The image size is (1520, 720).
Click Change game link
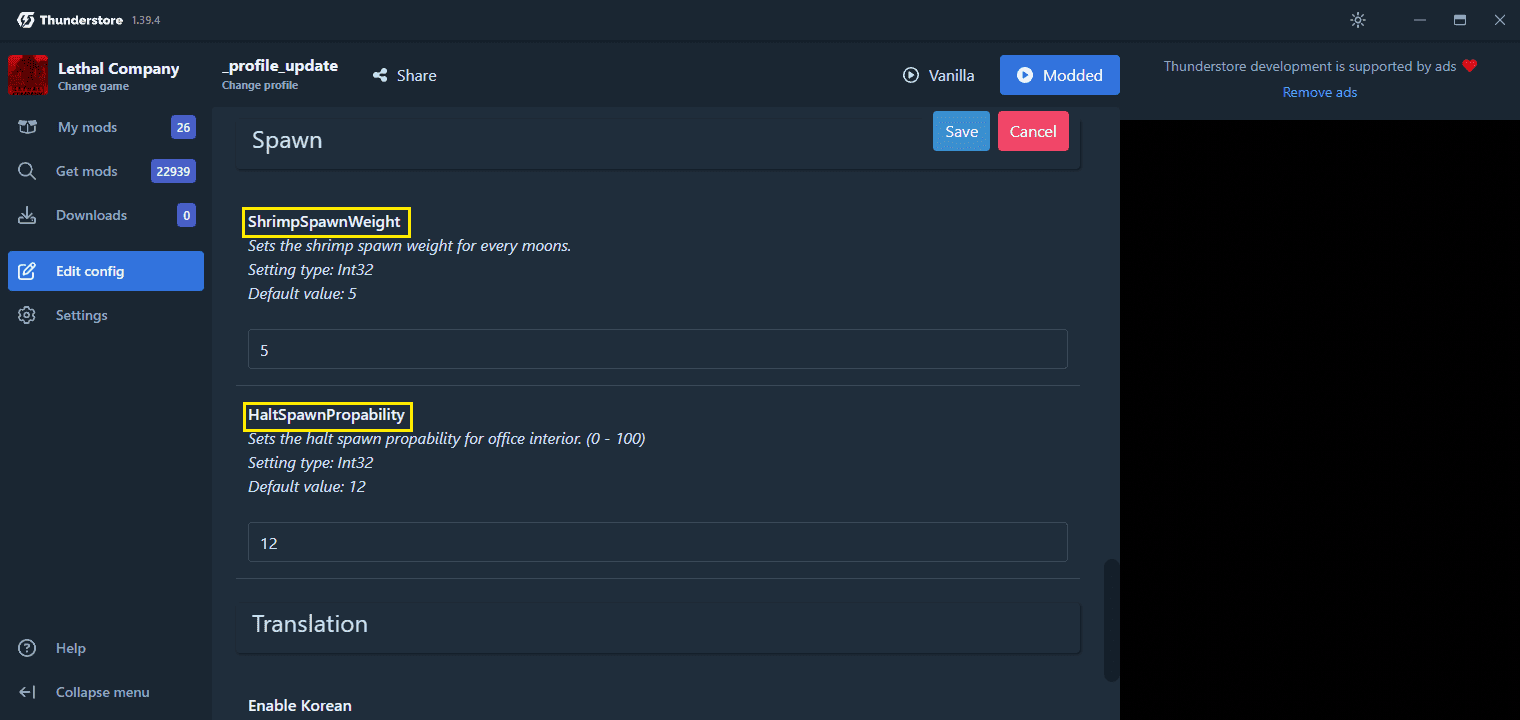coord(92,86)
